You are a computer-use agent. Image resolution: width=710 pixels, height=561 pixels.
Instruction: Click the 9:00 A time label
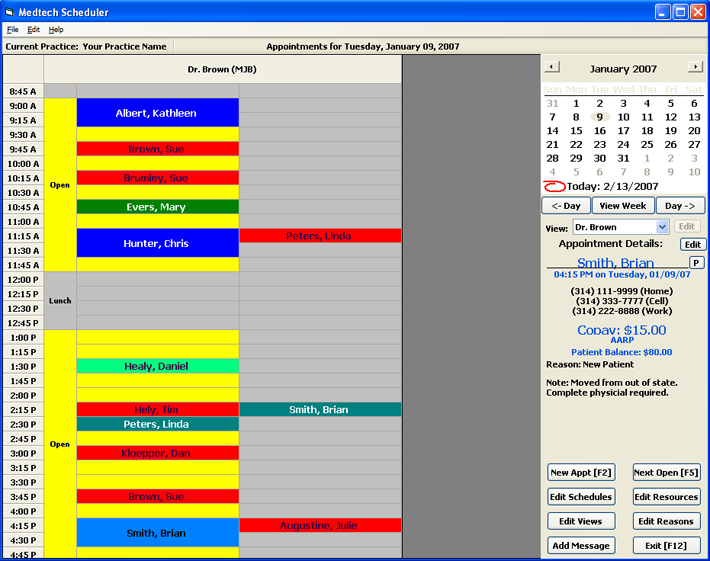coord(23,106)
